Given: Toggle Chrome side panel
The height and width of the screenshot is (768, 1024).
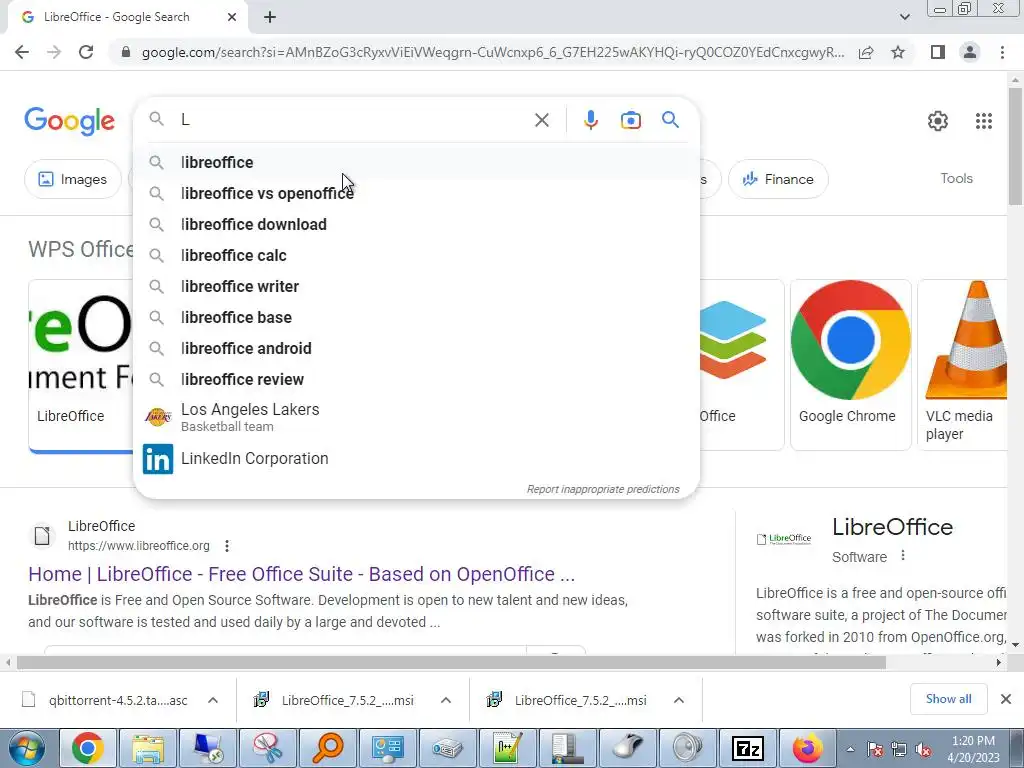Looking at the screenshot, I should tap(938, 52).
